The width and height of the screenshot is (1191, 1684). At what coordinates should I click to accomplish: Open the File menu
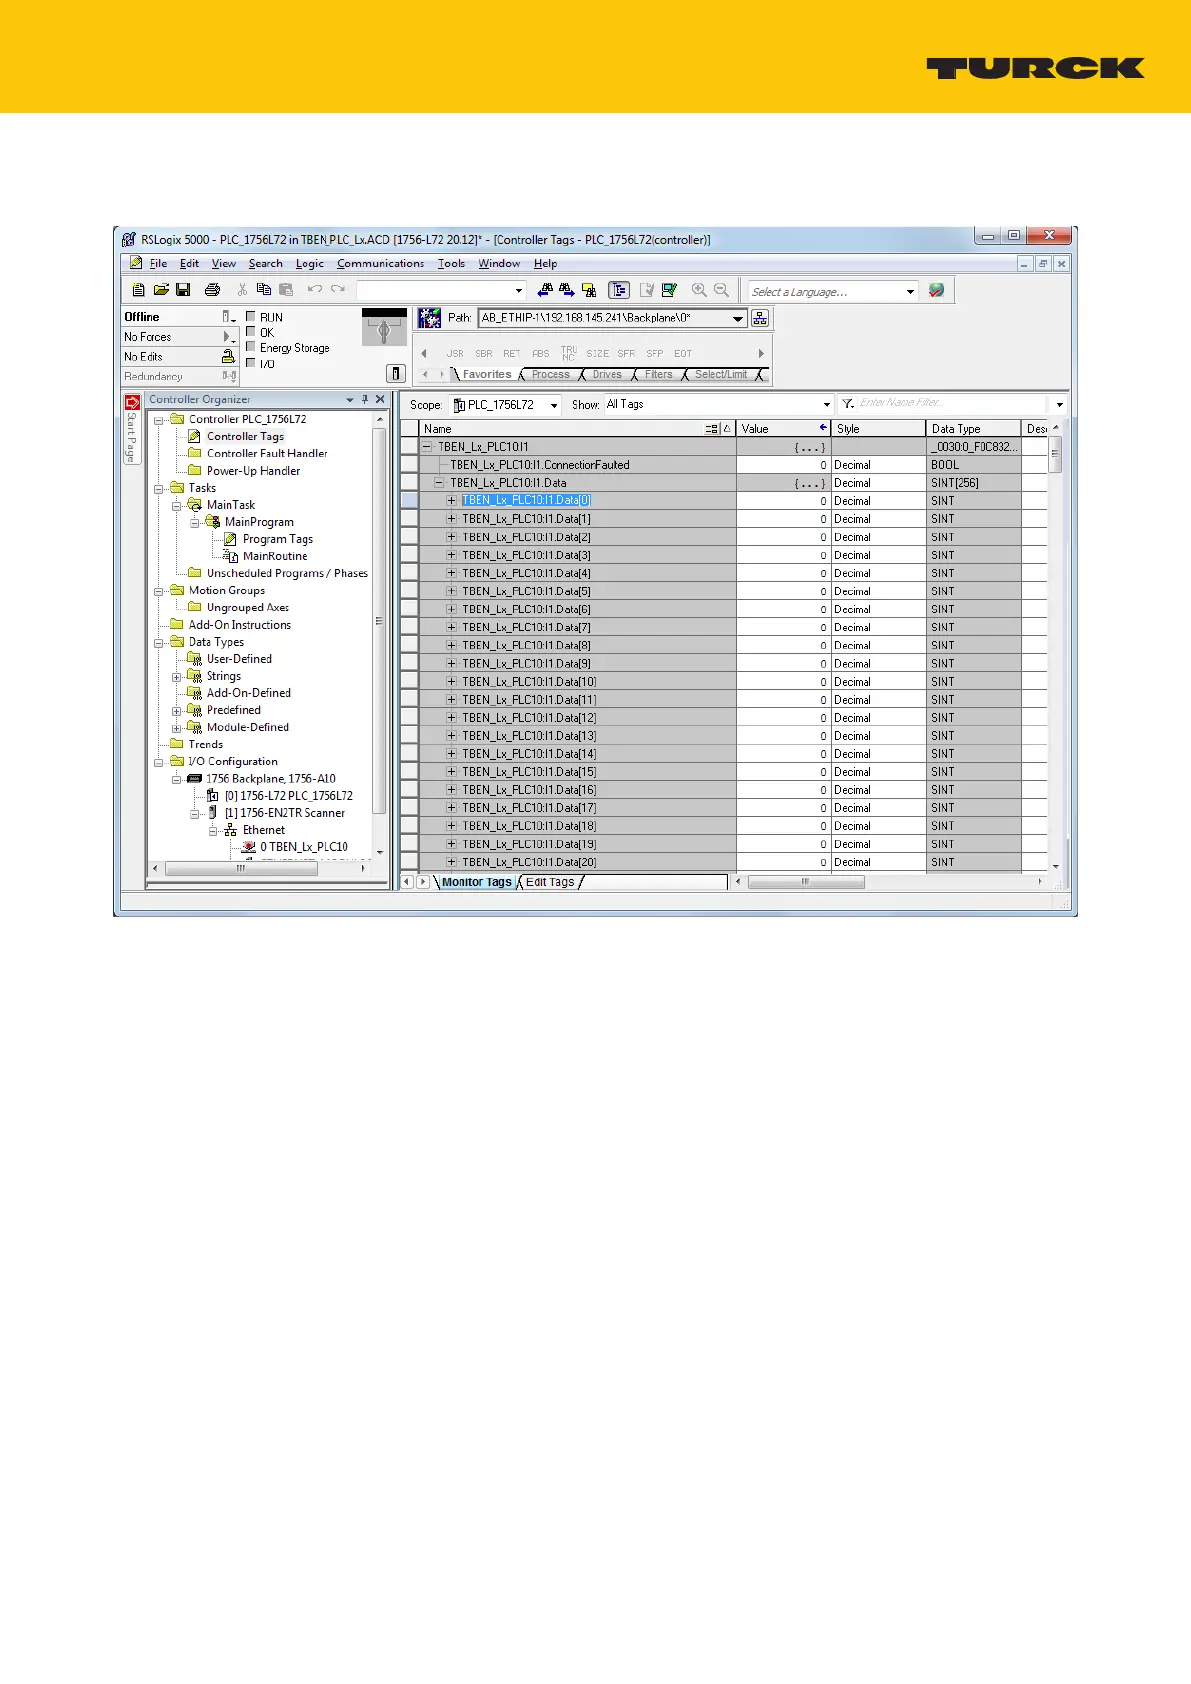(x=158, y=264)
